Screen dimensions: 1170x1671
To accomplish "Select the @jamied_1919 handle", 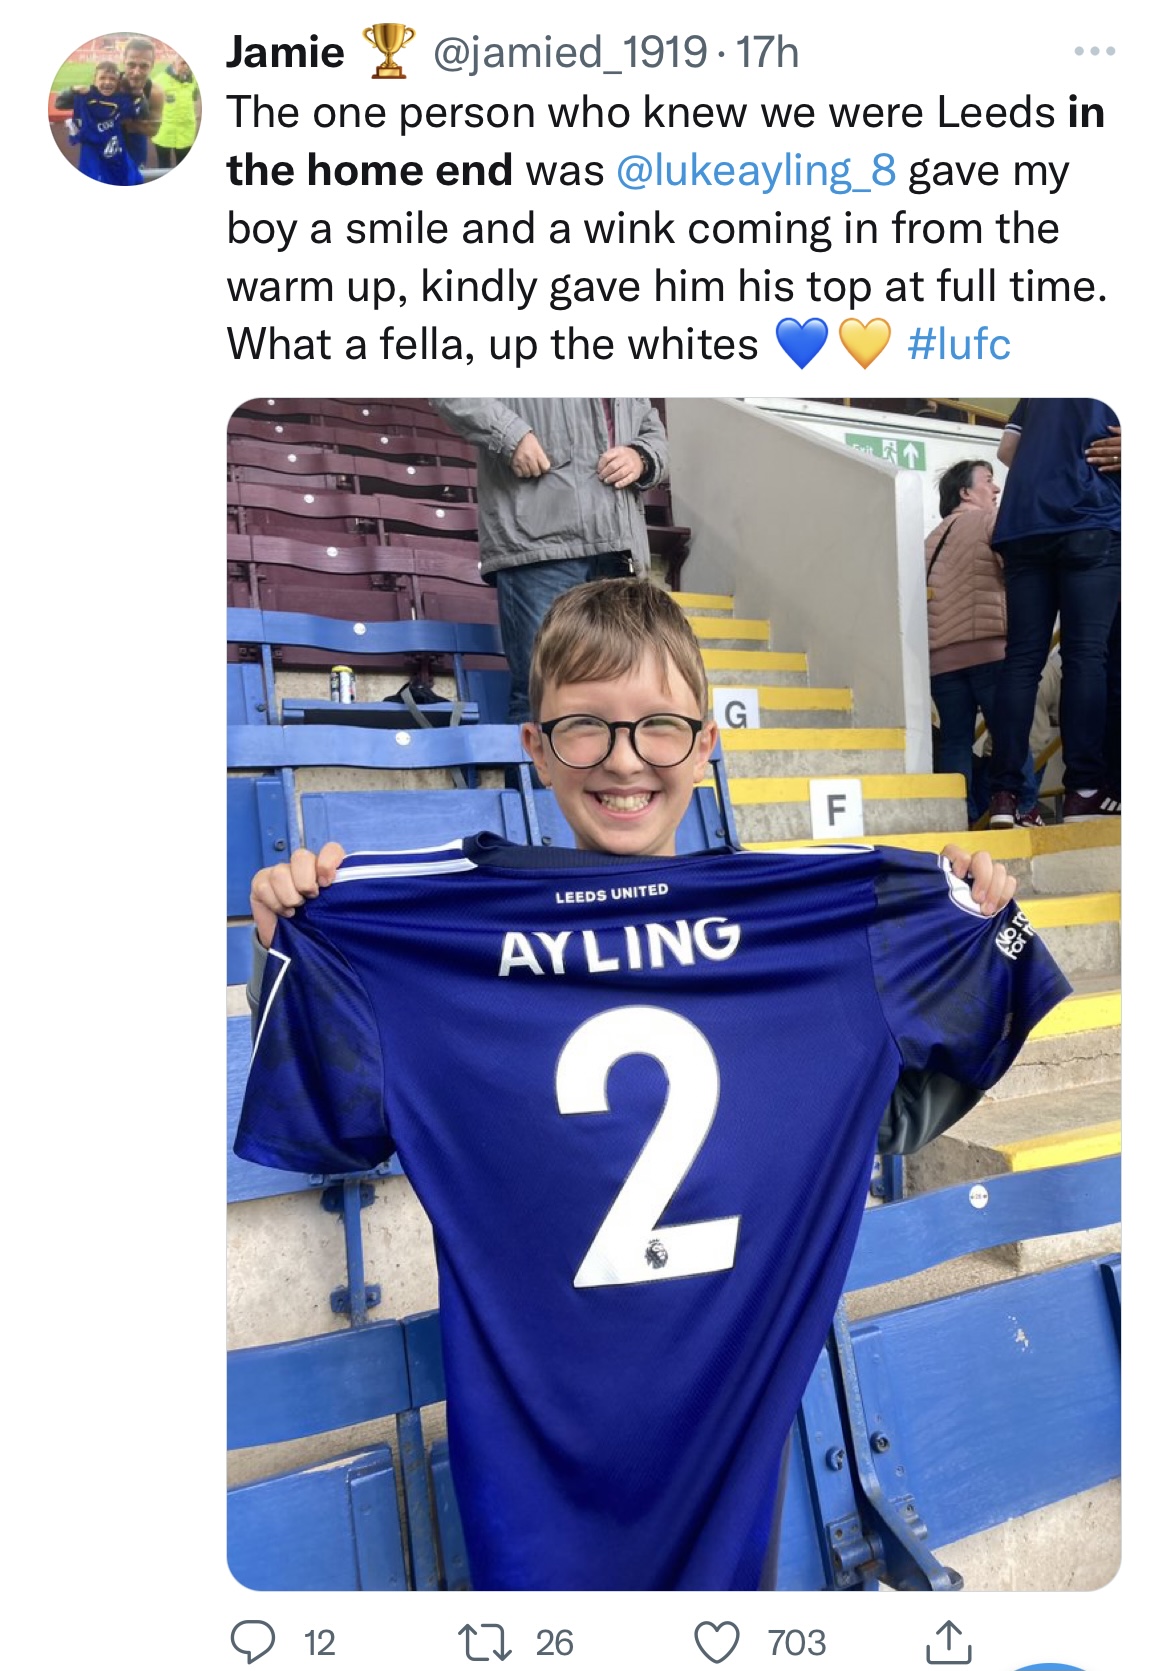I will pyautogui.click(x=568, y=52).
